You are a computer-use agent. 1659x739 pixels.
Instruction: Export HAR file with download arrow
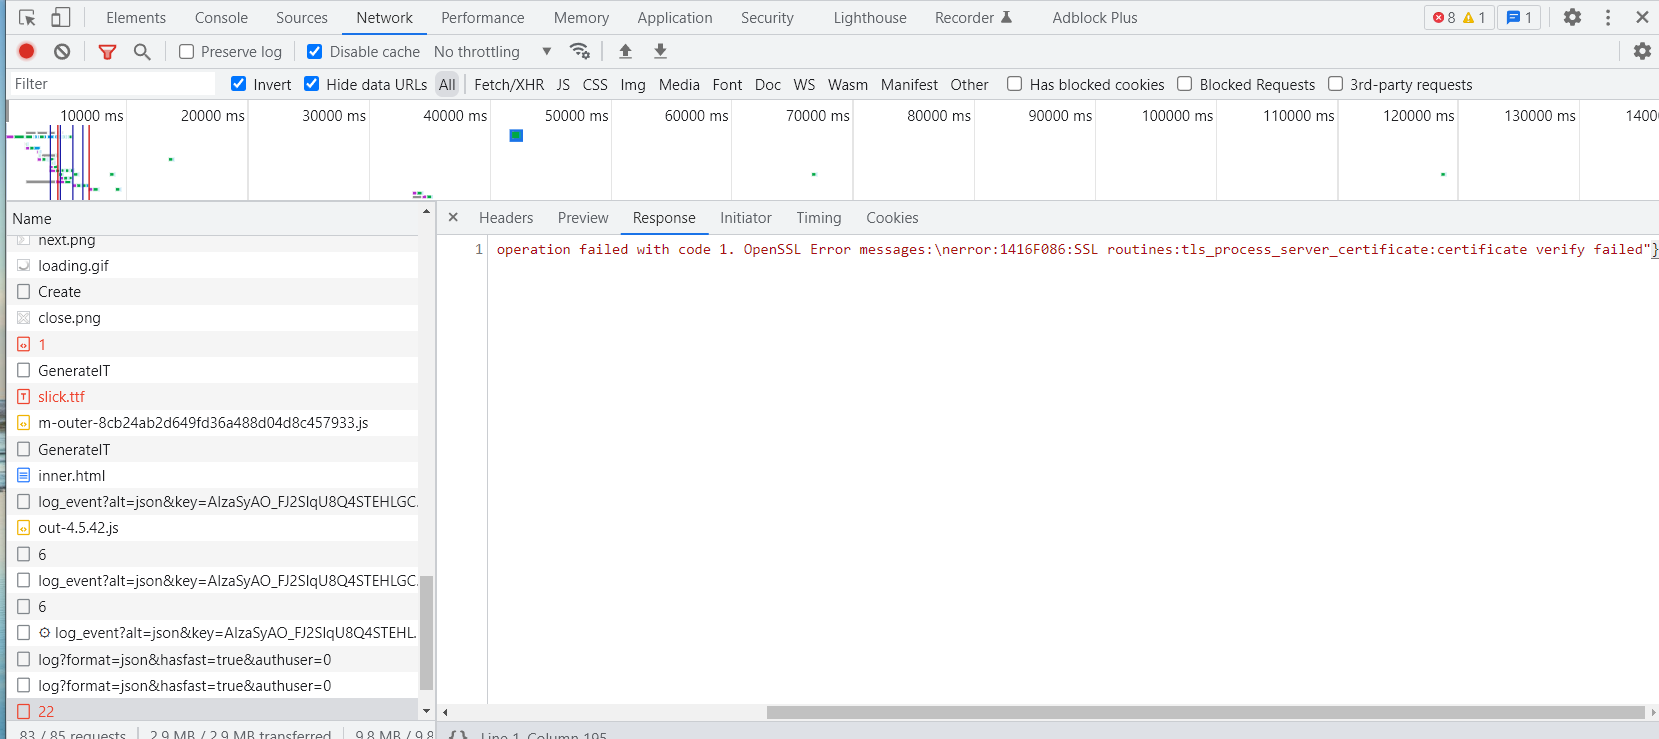pos(660,51)
